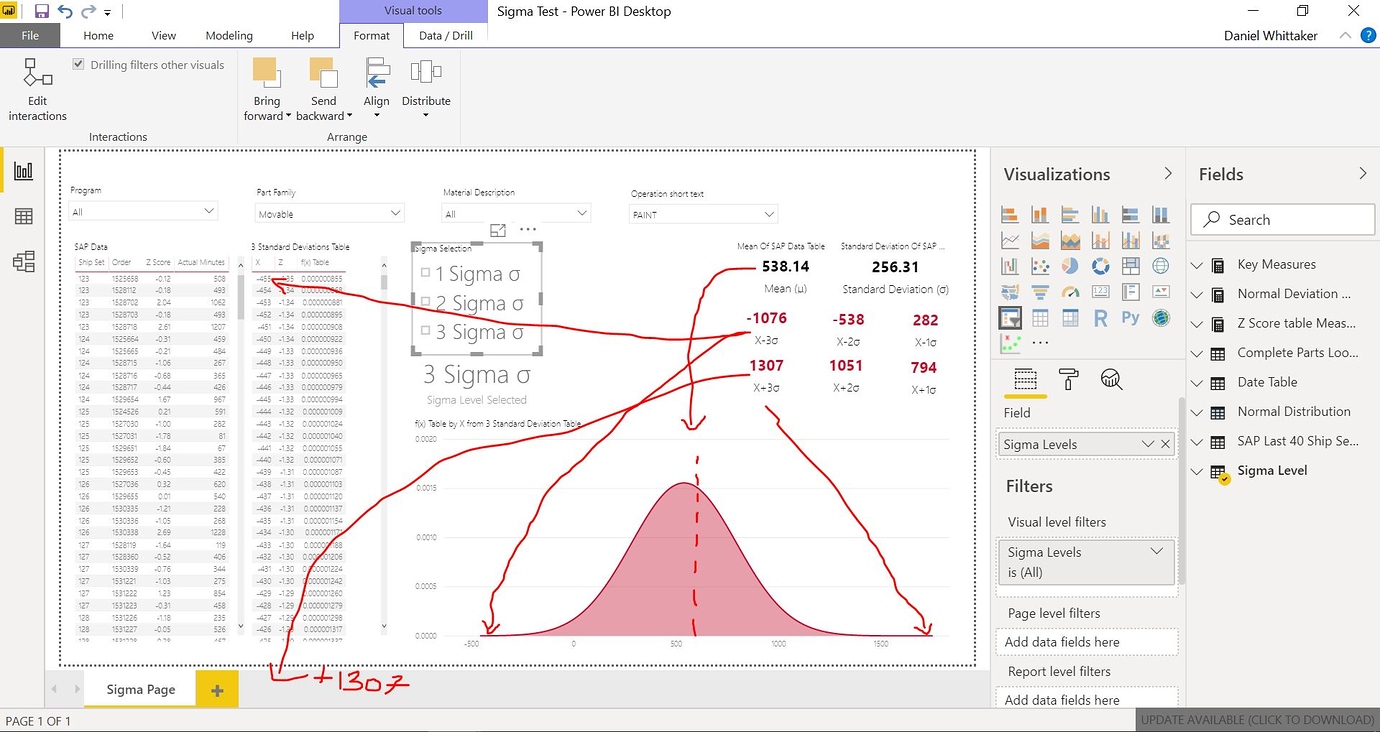
Task: Insert an R script visual
Action: coord(1101,317)
